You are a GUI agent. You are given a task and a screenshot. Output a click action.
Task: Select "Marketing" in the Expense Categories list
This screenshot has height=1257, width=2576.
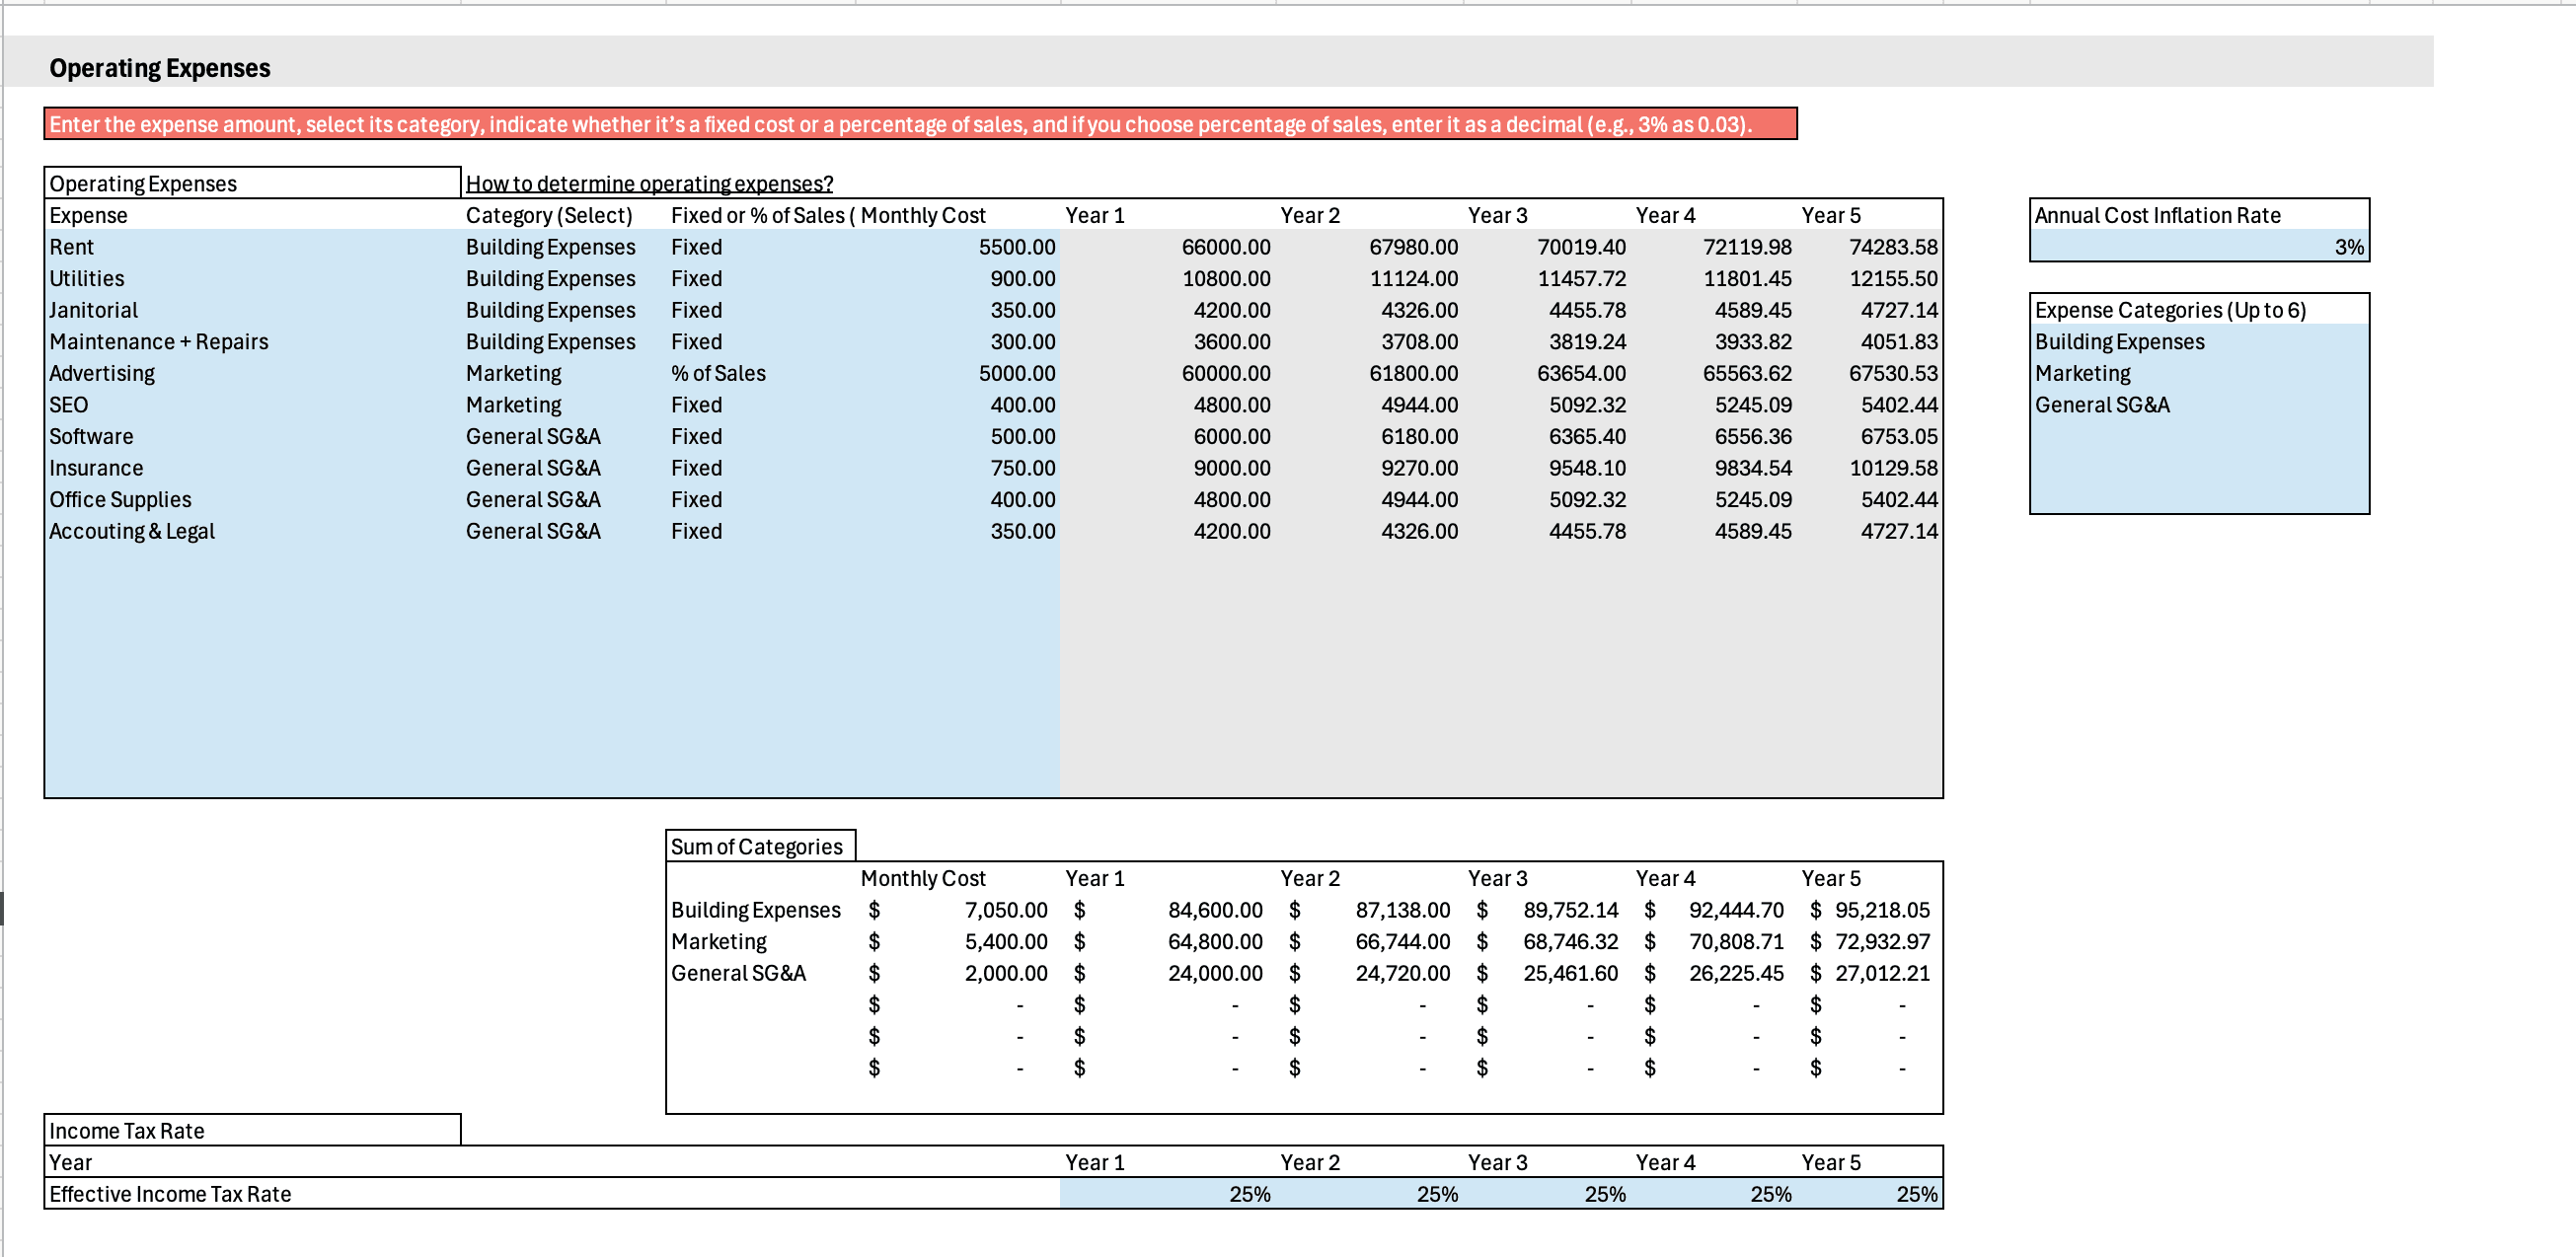click(2083, 373)
